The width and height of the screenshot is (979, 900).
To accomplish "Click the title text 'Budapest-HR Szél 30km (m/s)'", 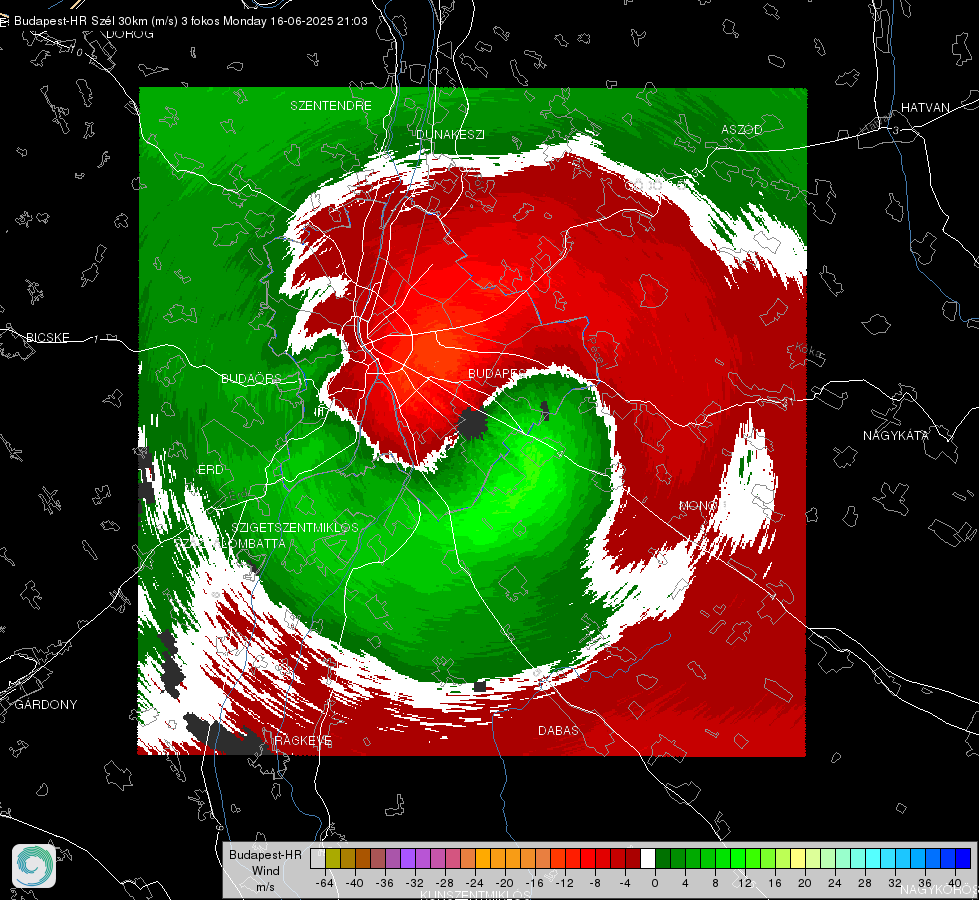I will [96, 21].
